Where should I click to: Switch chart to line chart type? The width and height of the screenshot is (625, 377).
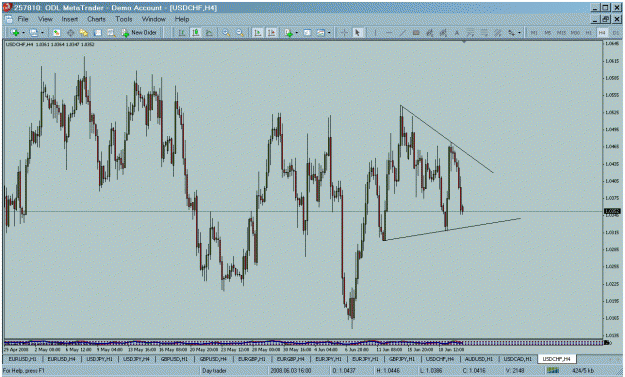pos(209,33)
